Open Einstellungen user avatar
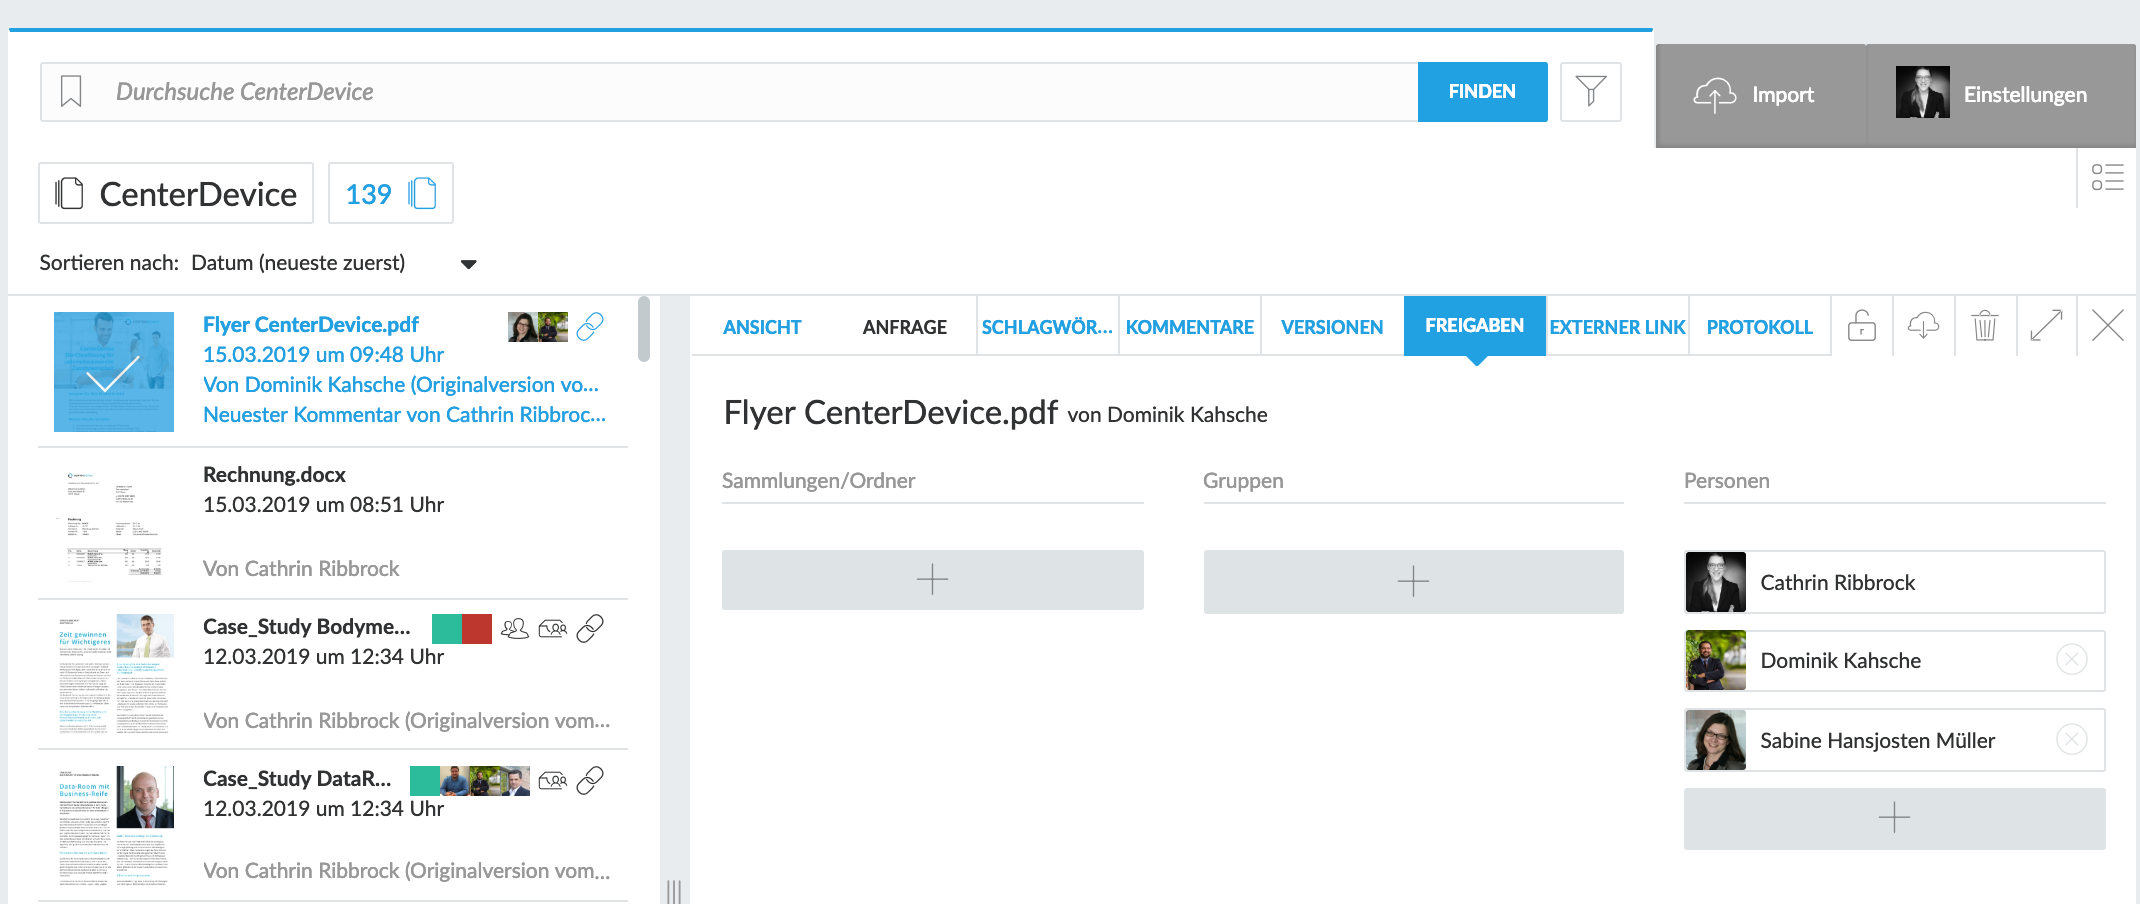The width and height of the screenshot is (2140, 904). [1922, 93]
